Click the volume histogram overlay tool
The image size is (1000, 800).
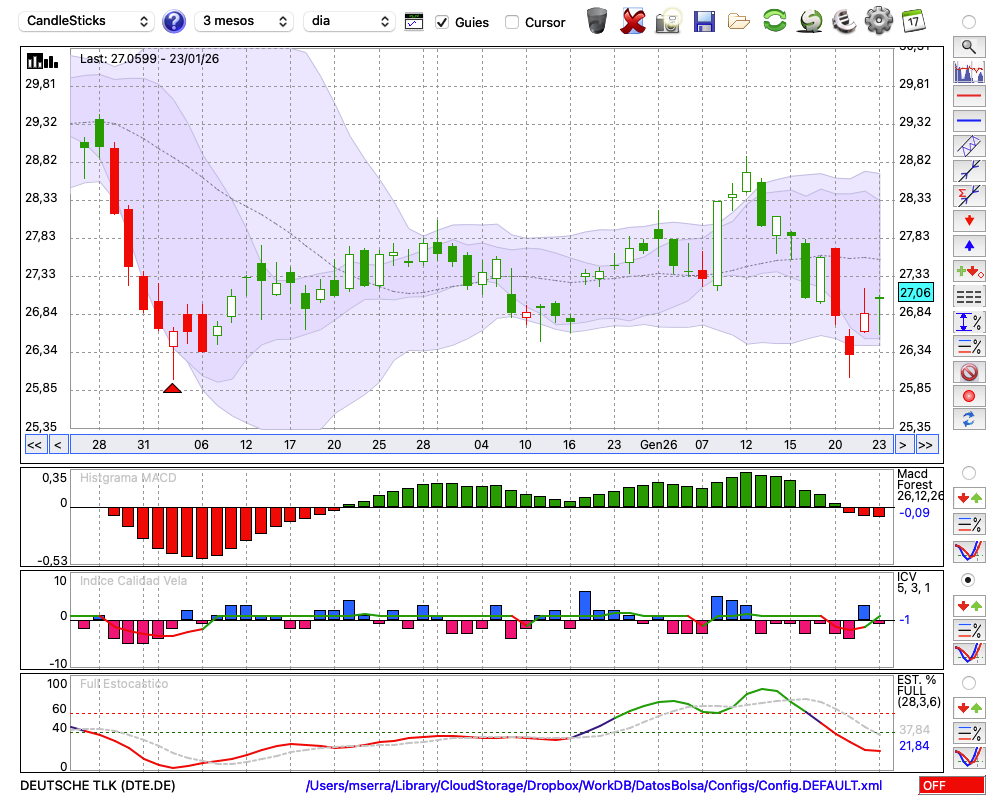[969, 71]
